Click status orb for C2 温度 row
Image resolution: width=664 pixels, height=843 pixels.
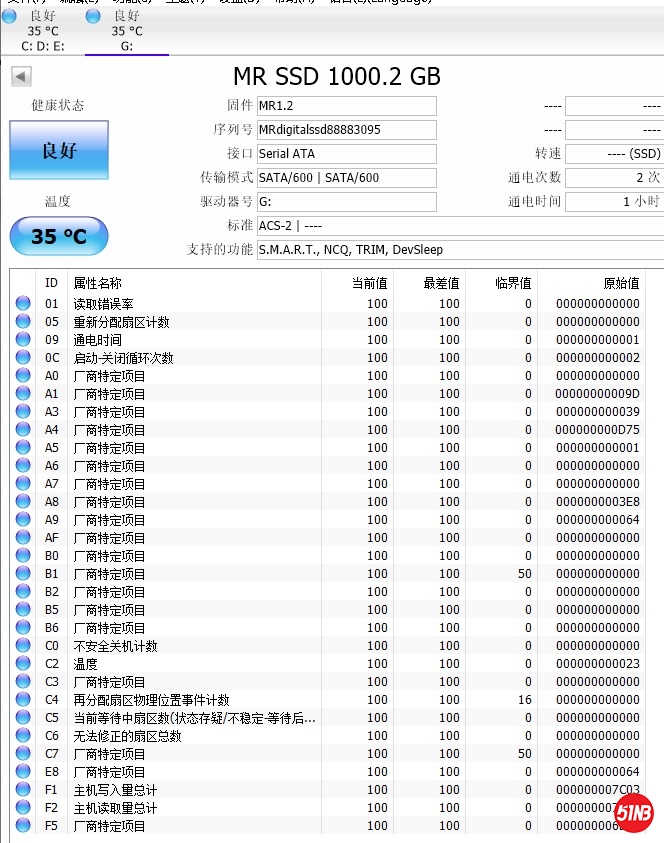[x=23, y=664]
